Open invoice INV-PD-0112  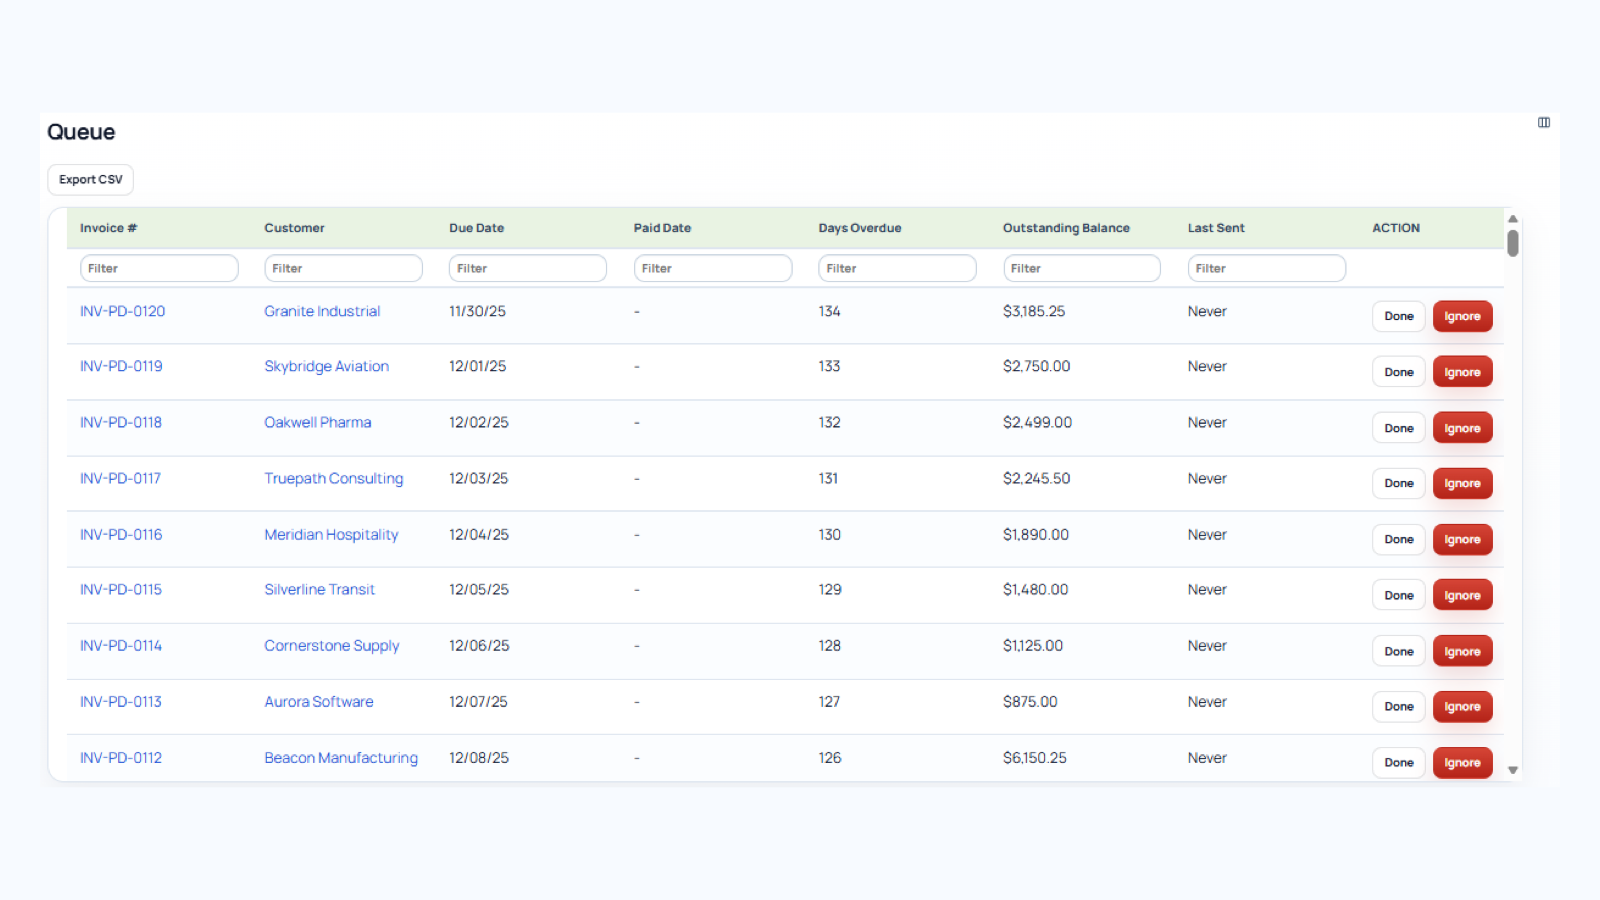121,757
